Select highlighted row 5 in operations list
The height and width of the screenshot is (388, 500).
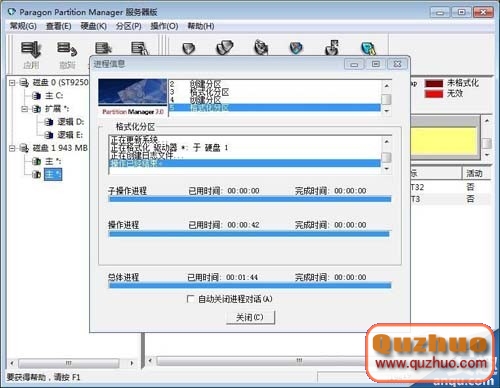(275, 108)
